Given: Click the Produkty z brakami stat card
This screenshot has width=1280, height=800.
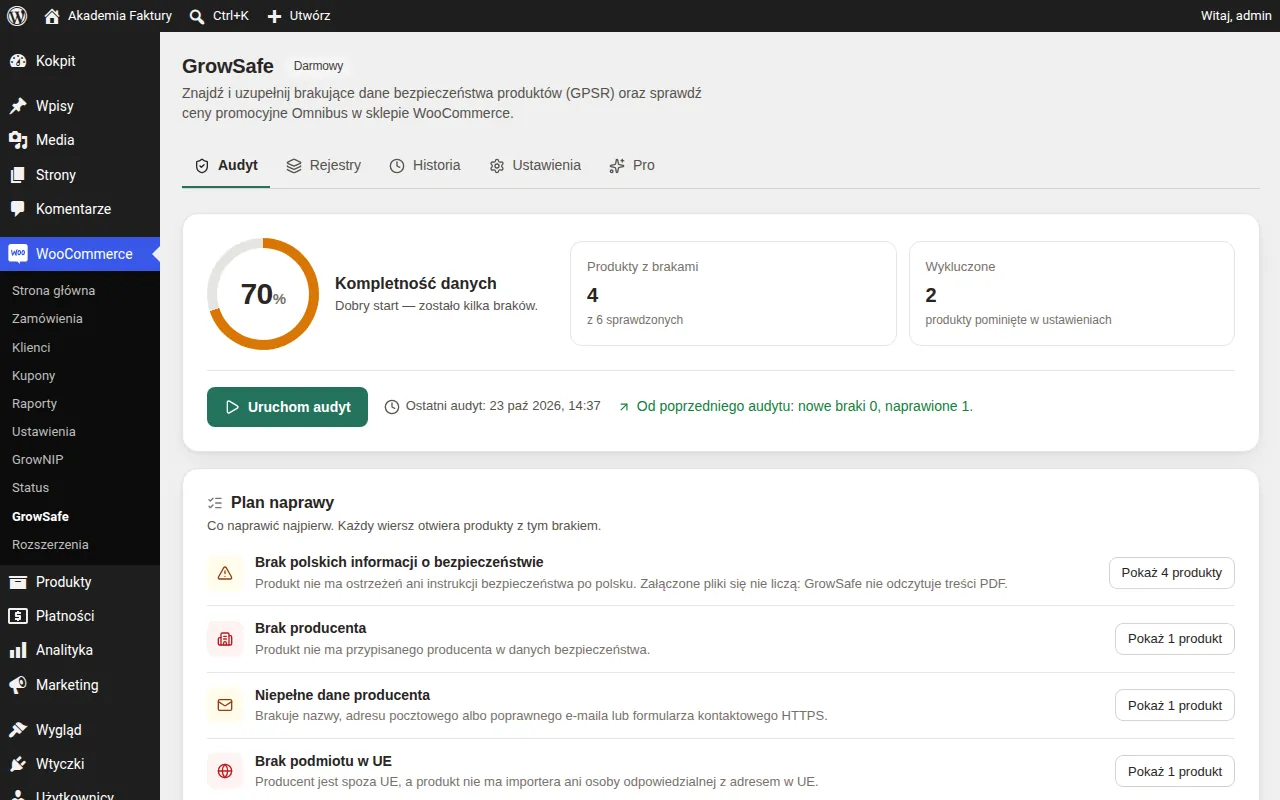Looking at the screenshot, I should (733, 294).
